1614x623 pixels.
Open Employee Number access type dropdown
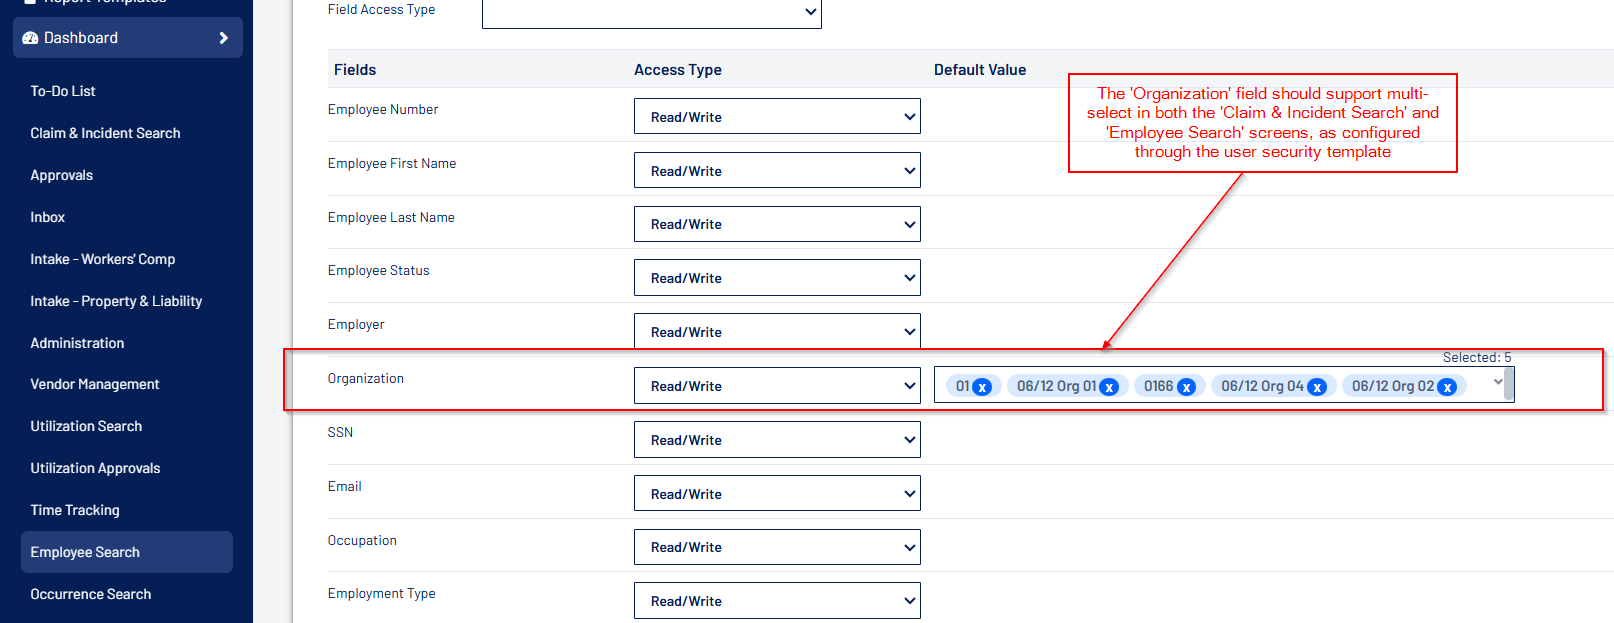[776, 117]
